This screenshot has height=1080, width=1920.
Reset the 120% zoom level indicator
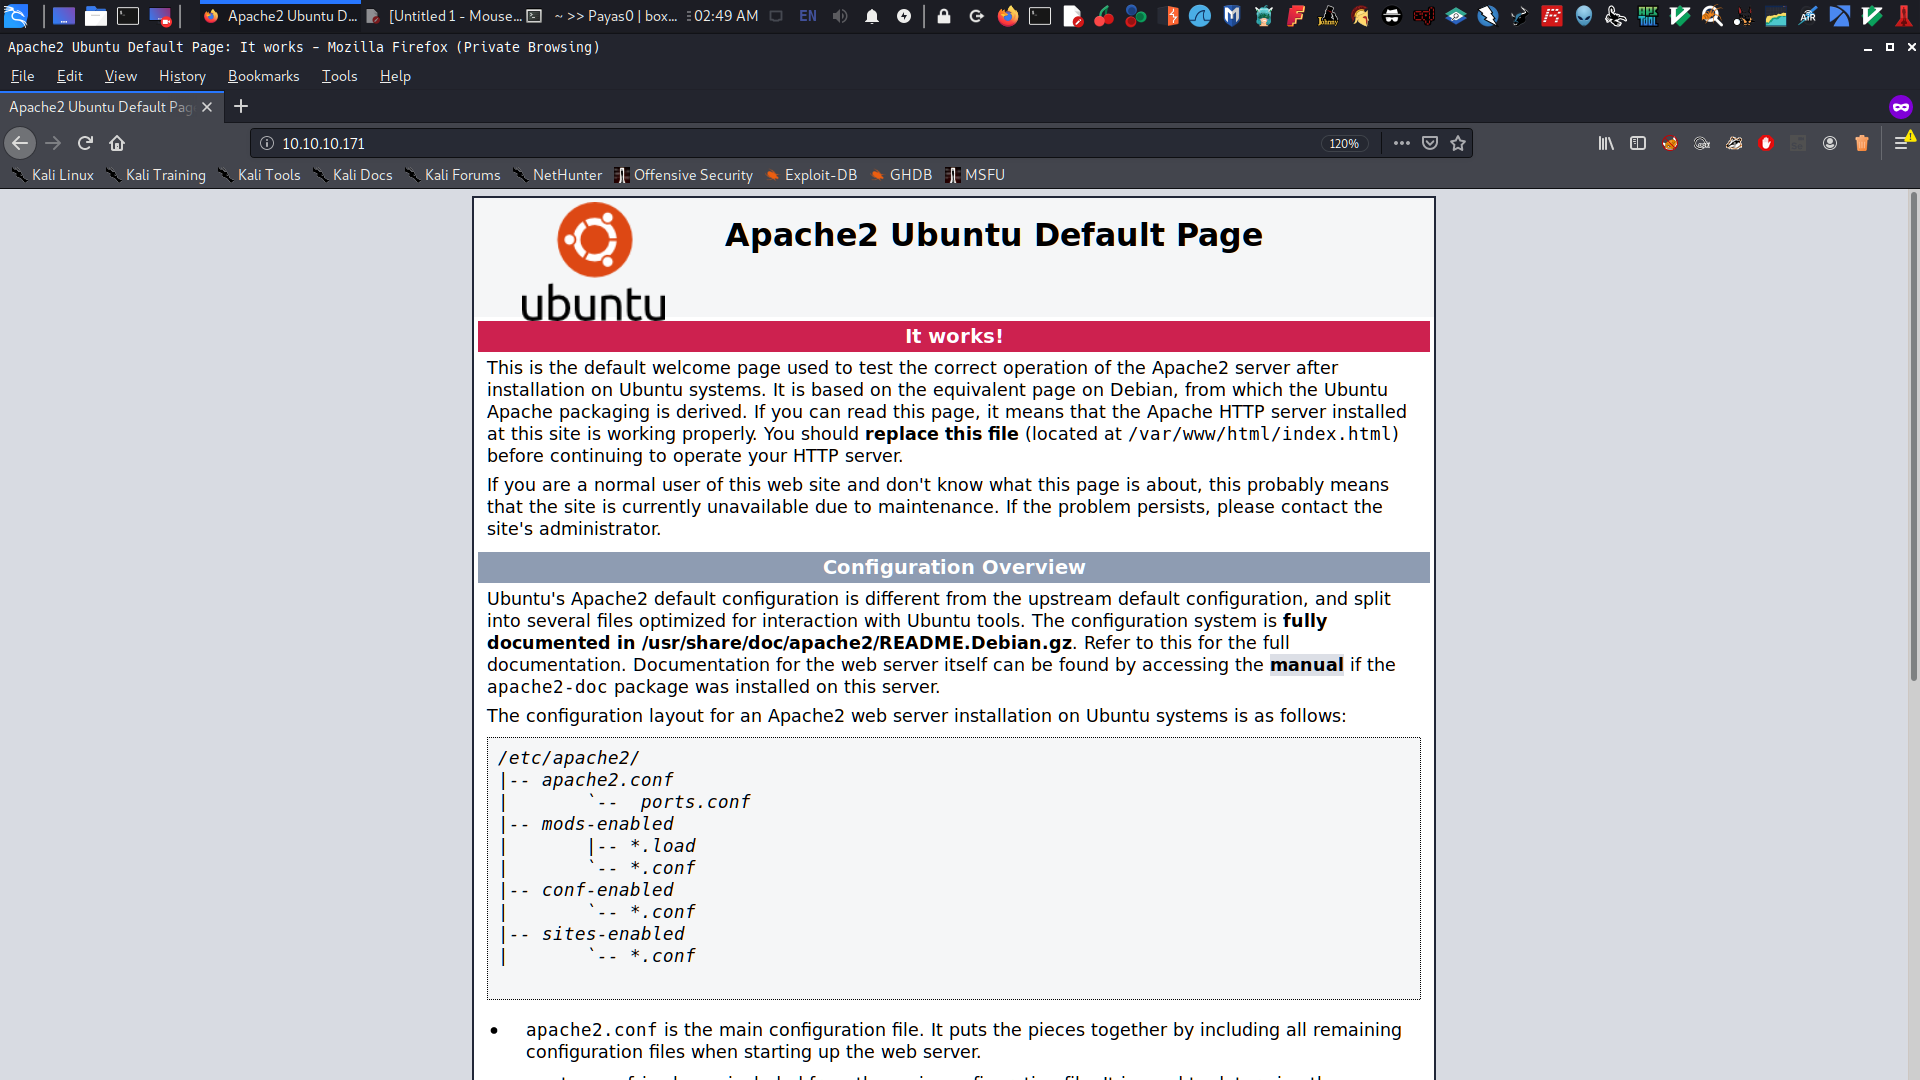[1344, 143]
